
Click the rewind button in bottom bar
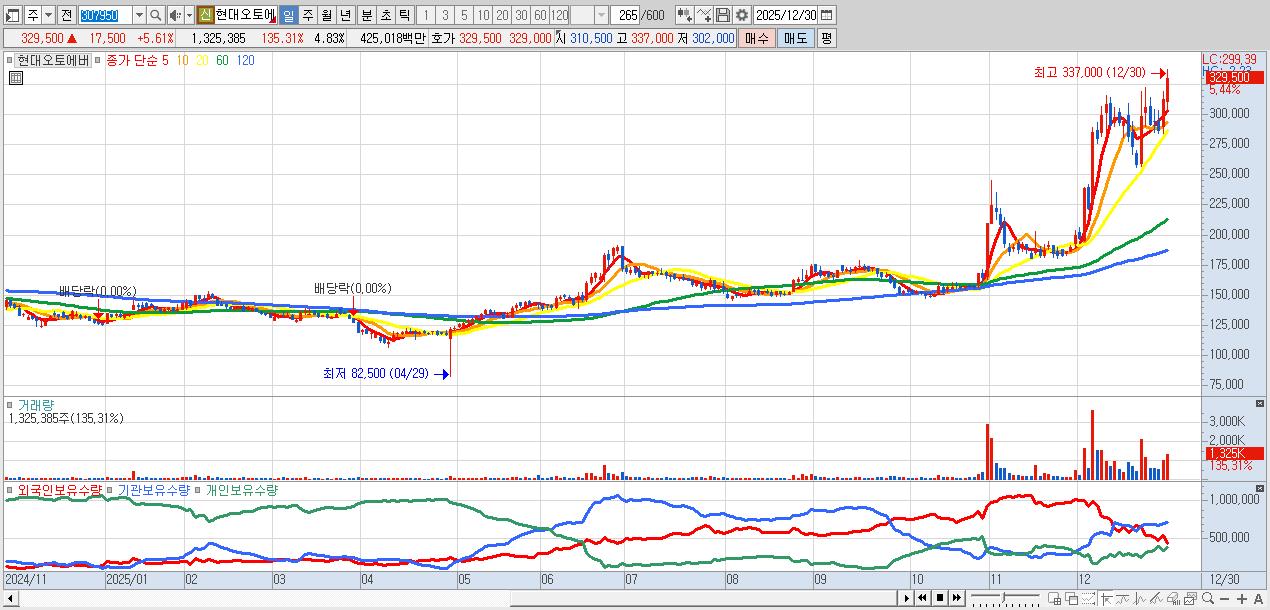pyautogui.click(x=922, y=598)
